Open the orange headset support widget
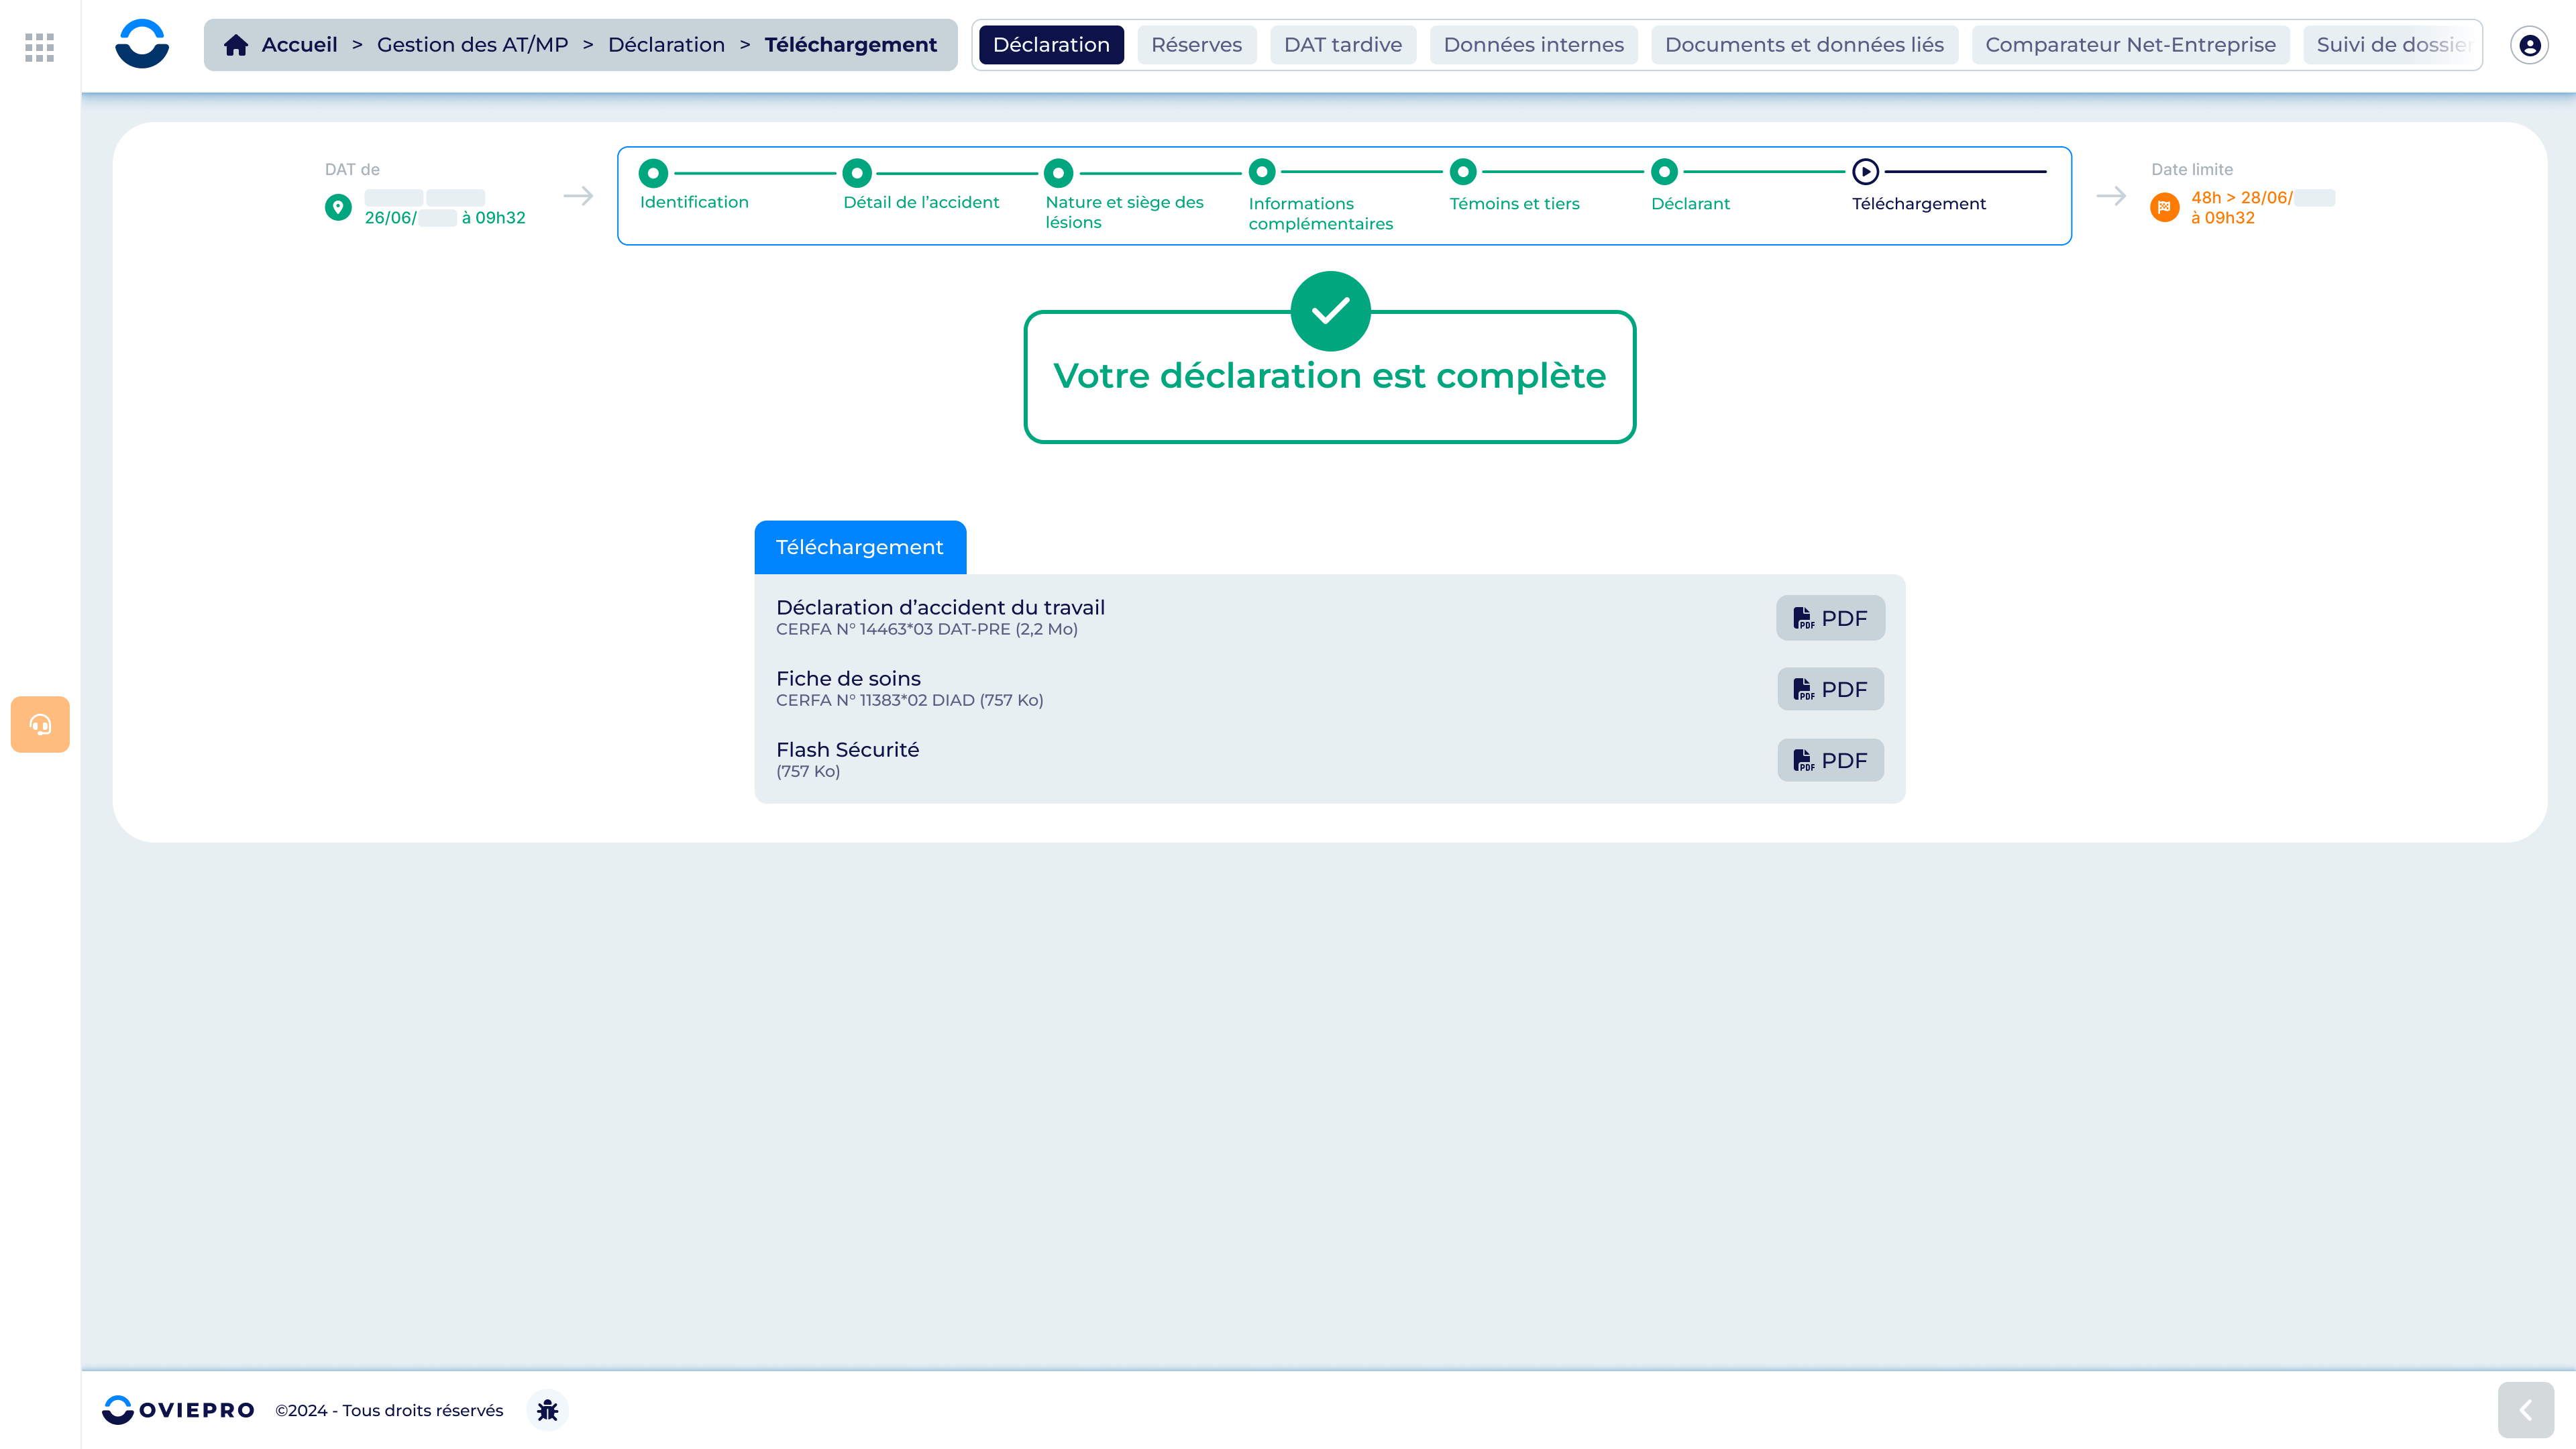This screenshot has height=1449, width=2576. click(x=40, y=724)
